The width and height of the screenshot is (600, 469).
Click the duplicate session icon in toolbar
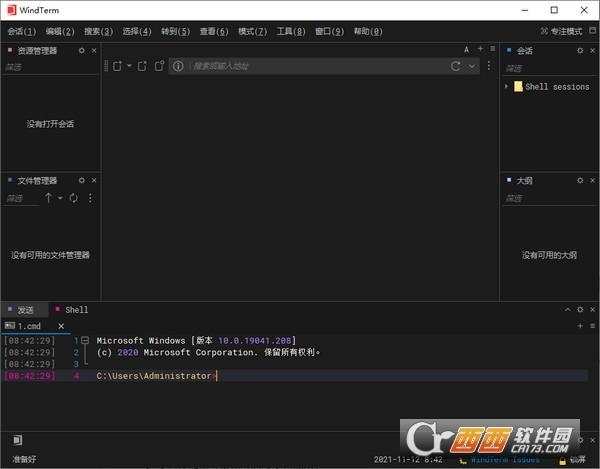coord(142,66)
